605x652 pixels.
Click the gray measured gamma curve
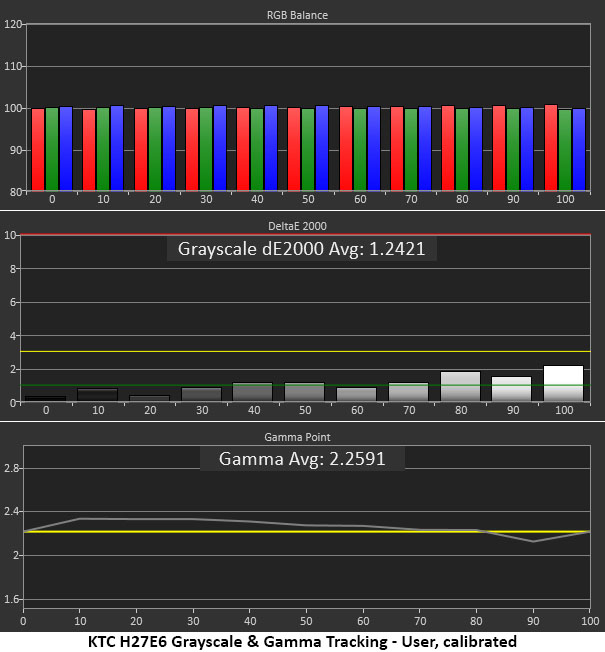click(x=307, y=526)
